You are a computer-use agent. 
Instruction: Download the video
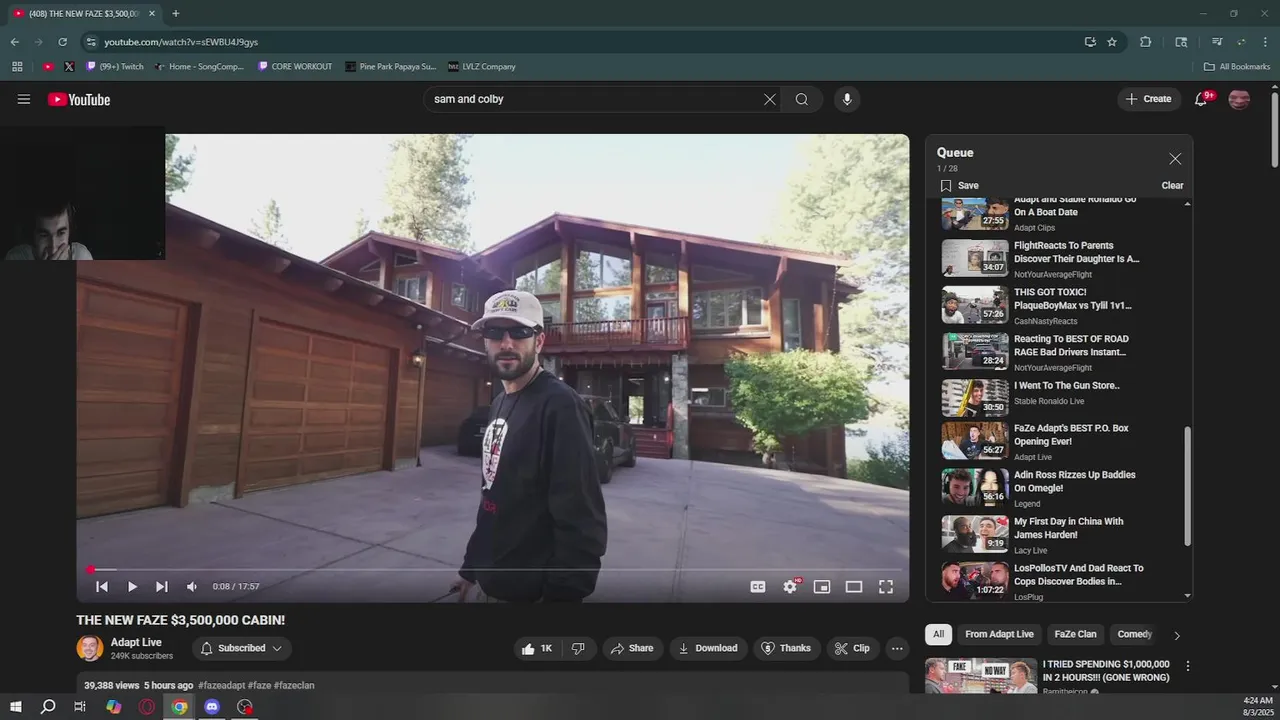click(x=708, y=648)
